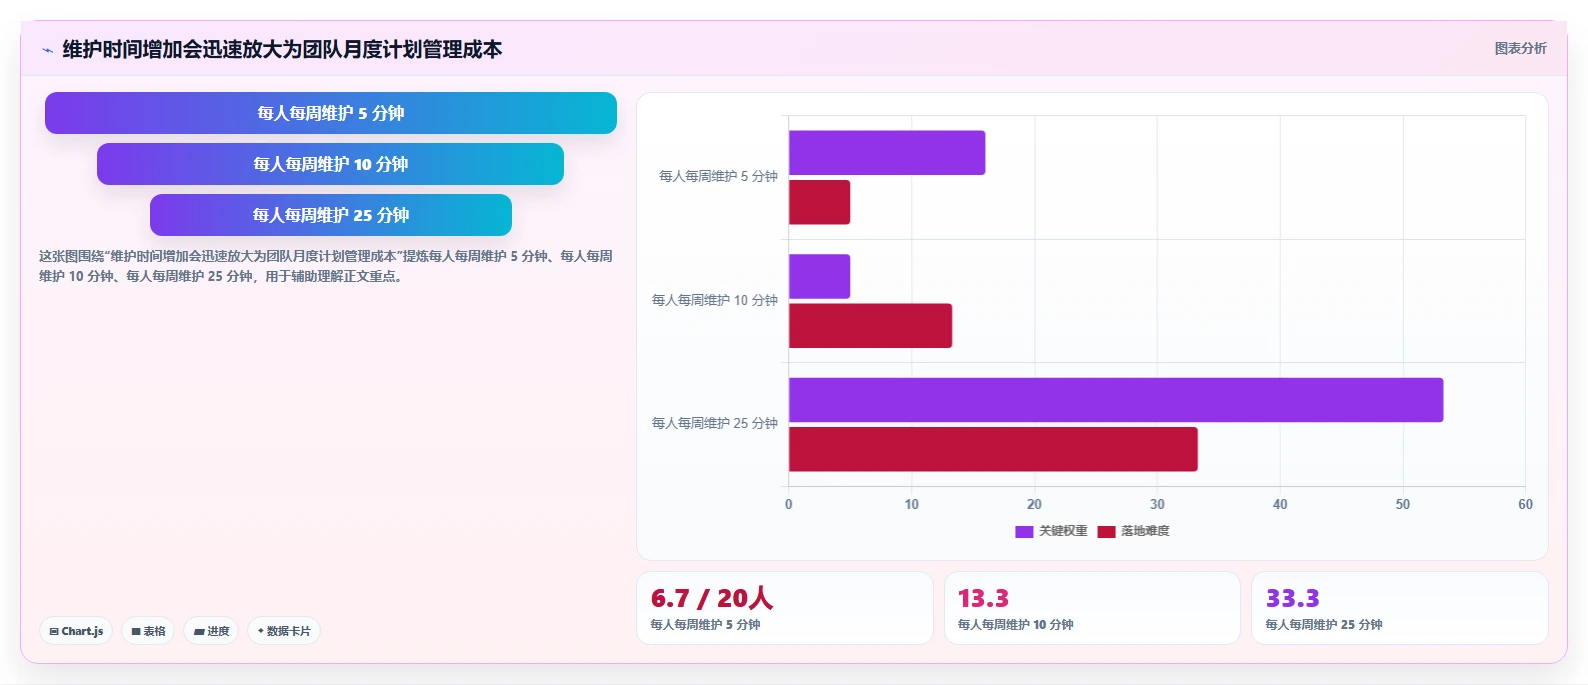This screenshot has height=685, width=1588.
Task: Click the 每人每周维护 10 分钟 caption under 13.3
Action: tap(1015, 624)
